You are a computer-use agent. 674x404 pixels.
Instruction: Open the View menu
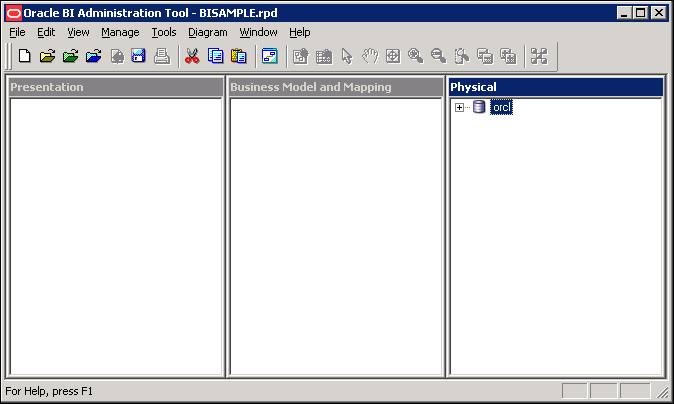tap(78, 32)
